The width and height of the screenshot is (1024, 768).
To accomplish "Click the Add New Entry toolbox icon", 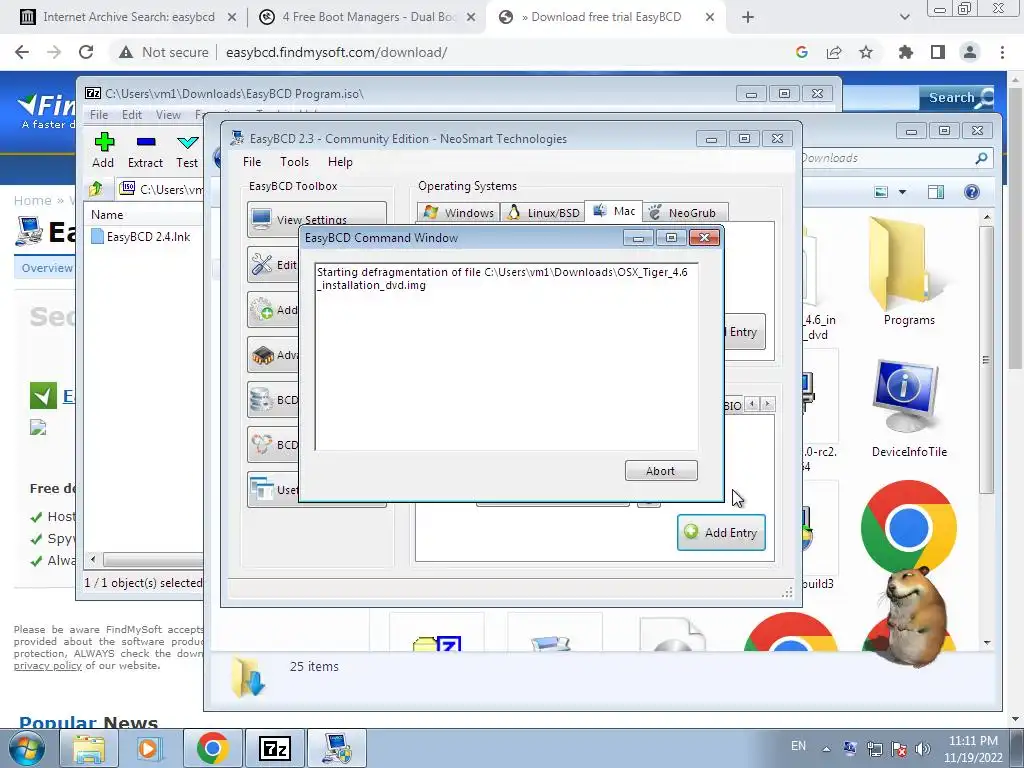I will tap(262, 310).
